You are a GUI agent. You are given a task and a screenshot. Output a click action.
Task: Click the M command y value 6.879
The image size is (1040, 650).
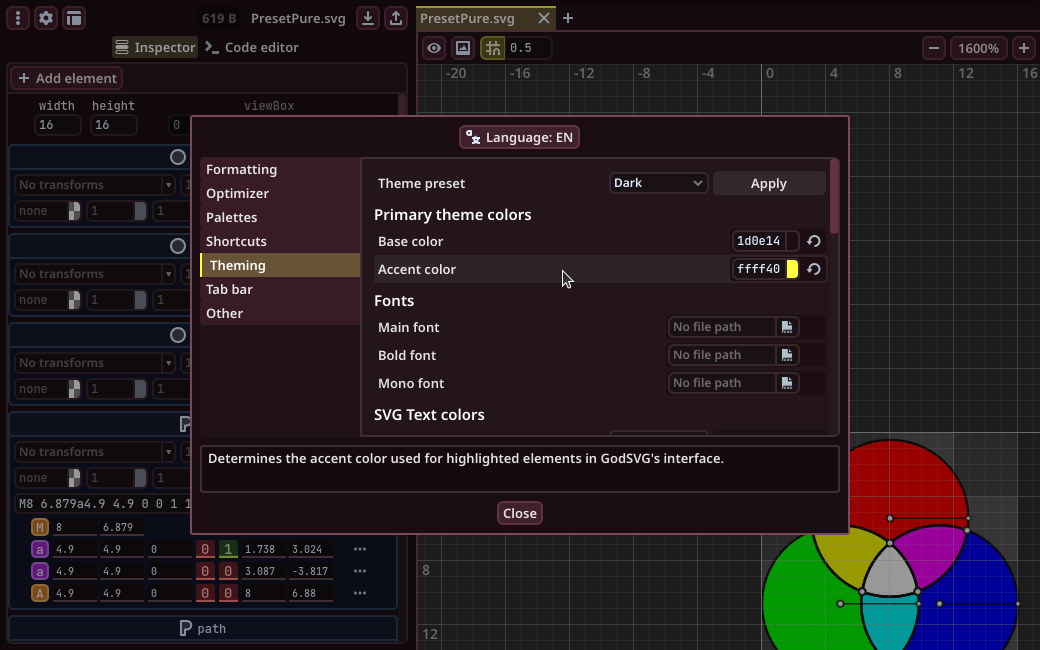click(121, 527)
